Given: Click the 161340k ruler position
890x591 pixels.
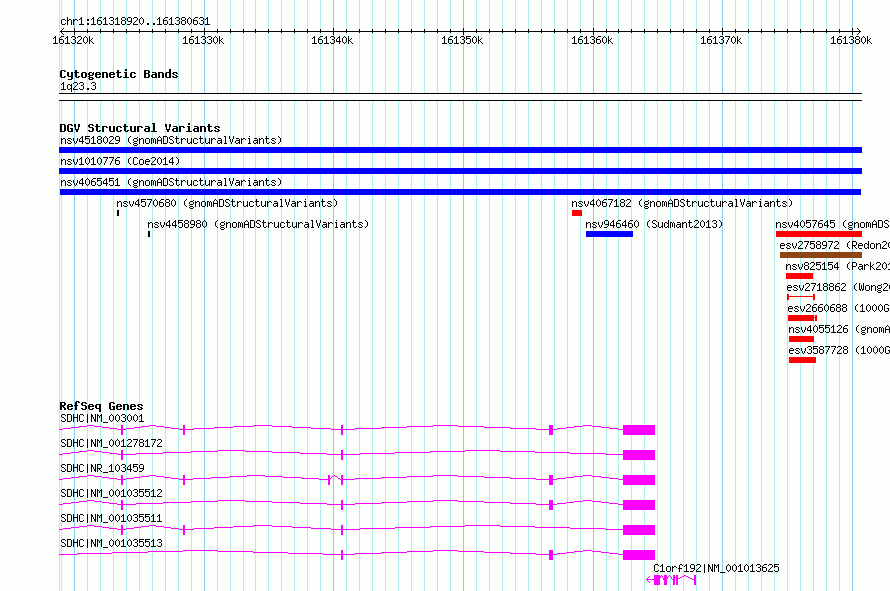Looking at the screenshot, I should 333,40.
